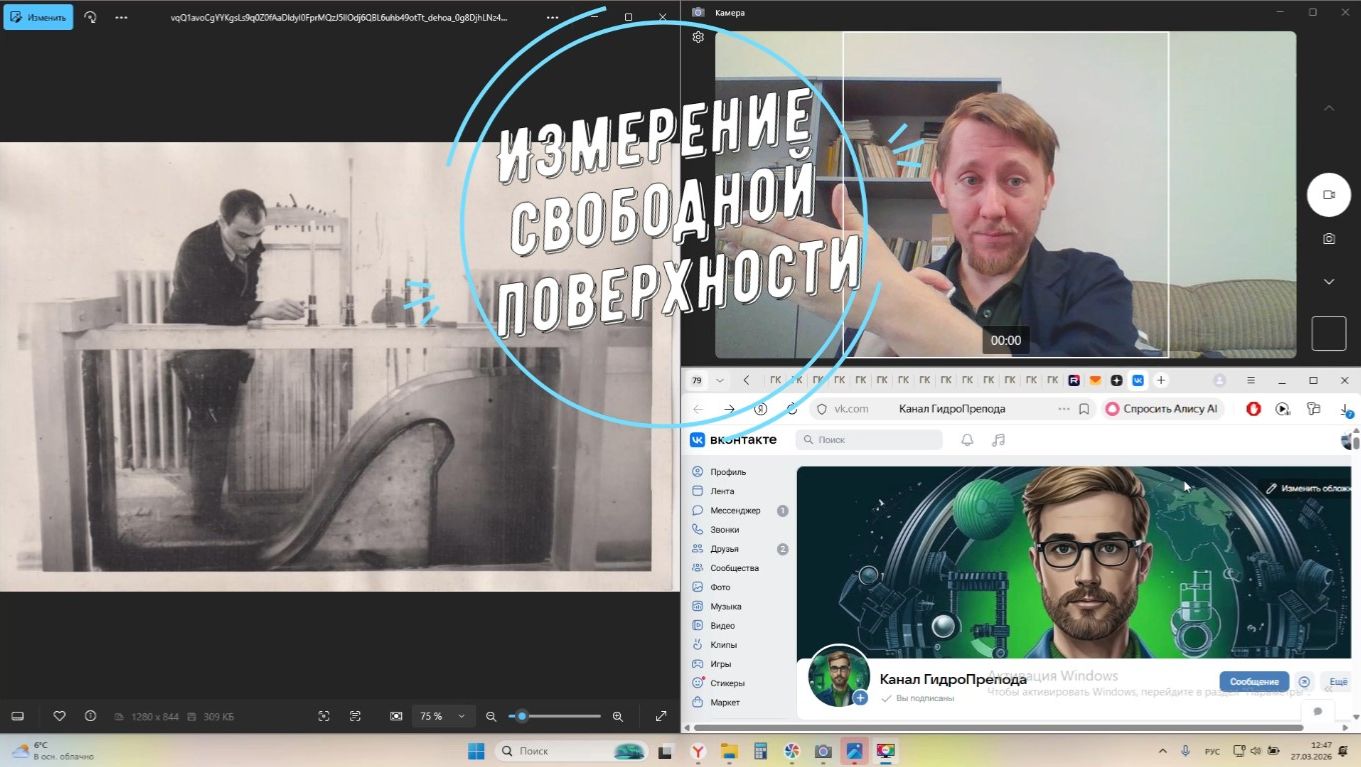Open Мессенджер in VK sidebar

735,510
